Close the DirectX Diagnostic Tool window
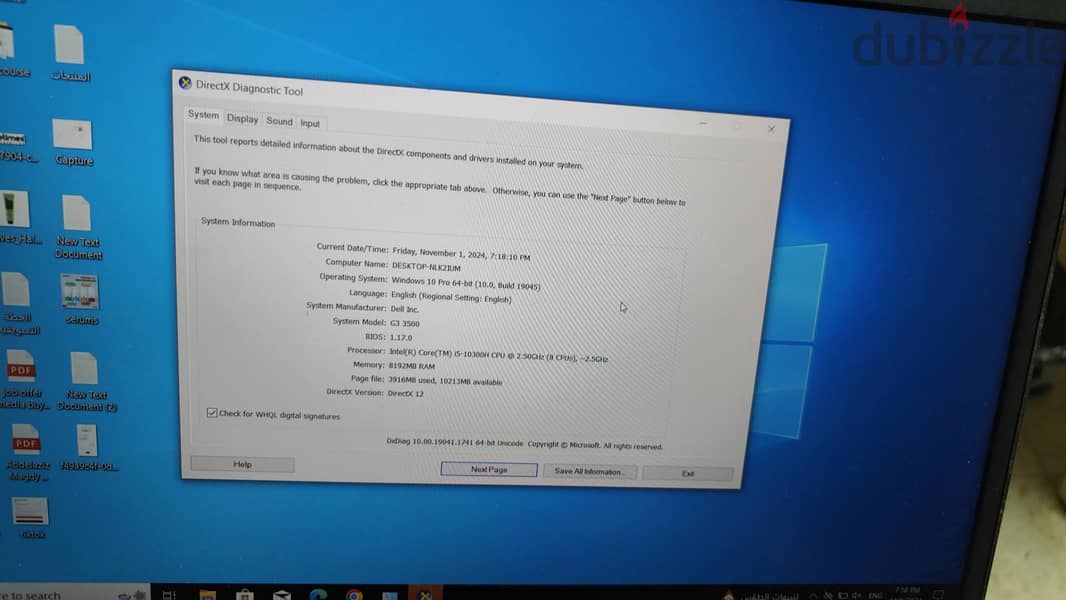 click(771, 129)
